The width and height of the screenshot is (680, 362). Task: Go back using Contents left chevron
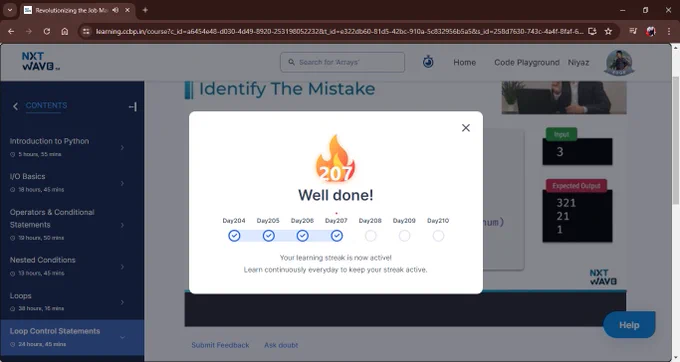click(x=15, y=106)
